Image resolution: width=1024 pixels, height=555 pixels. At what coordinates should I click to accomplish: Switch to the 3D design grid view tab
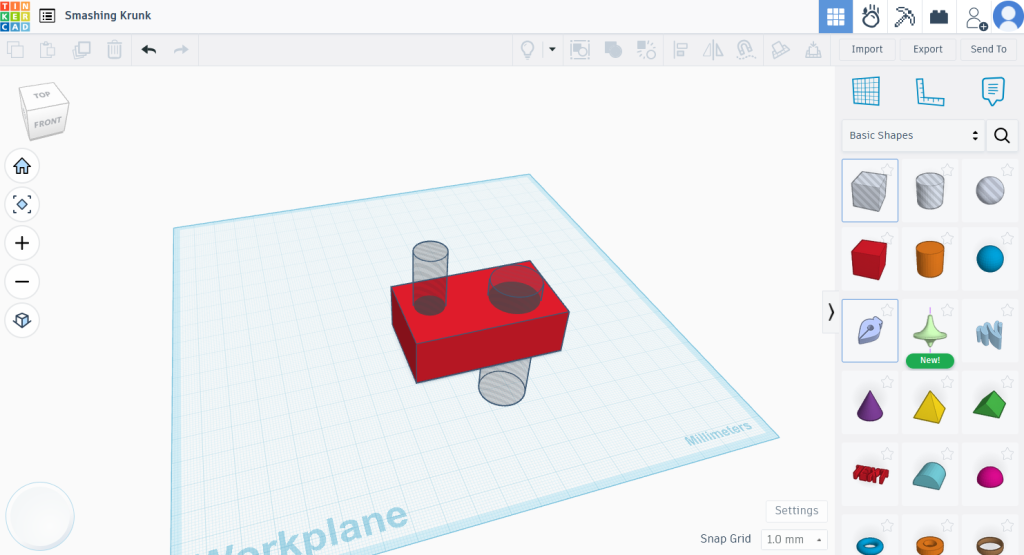coord(835,17)
